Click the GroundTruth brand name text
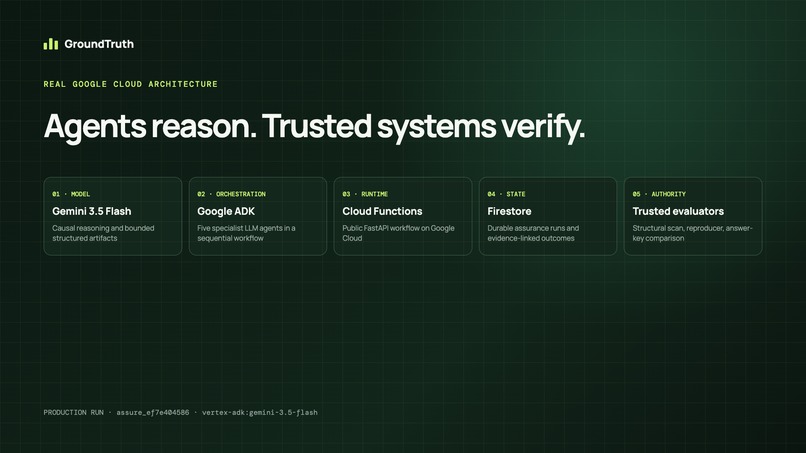This screenshot has height=453, width=806. tap(99, 44)
